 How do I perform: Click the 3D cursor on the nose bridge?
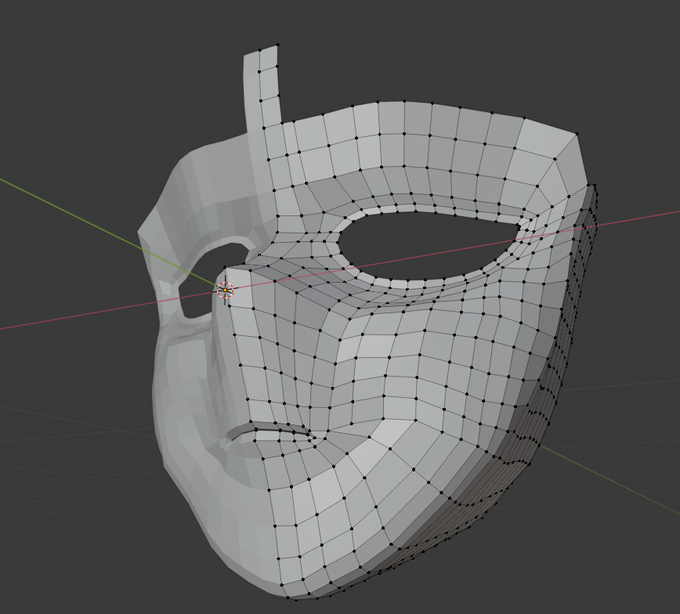(225, 290)
